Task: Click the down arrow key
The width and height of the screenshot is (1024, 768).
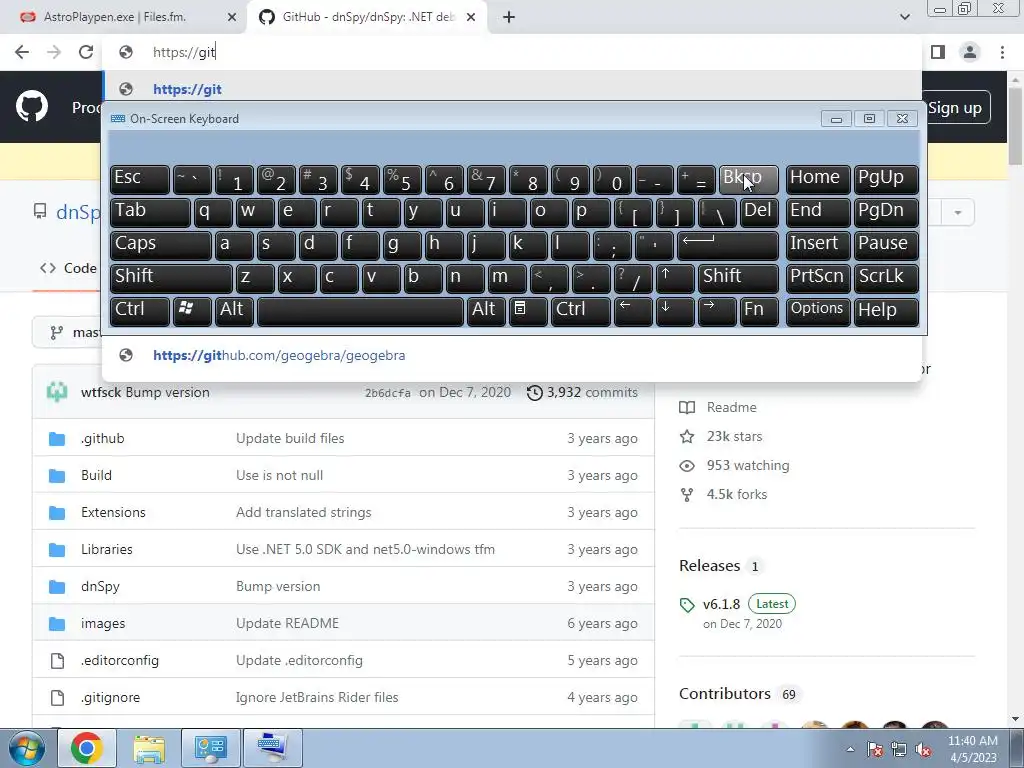Action: click(675, 311)
